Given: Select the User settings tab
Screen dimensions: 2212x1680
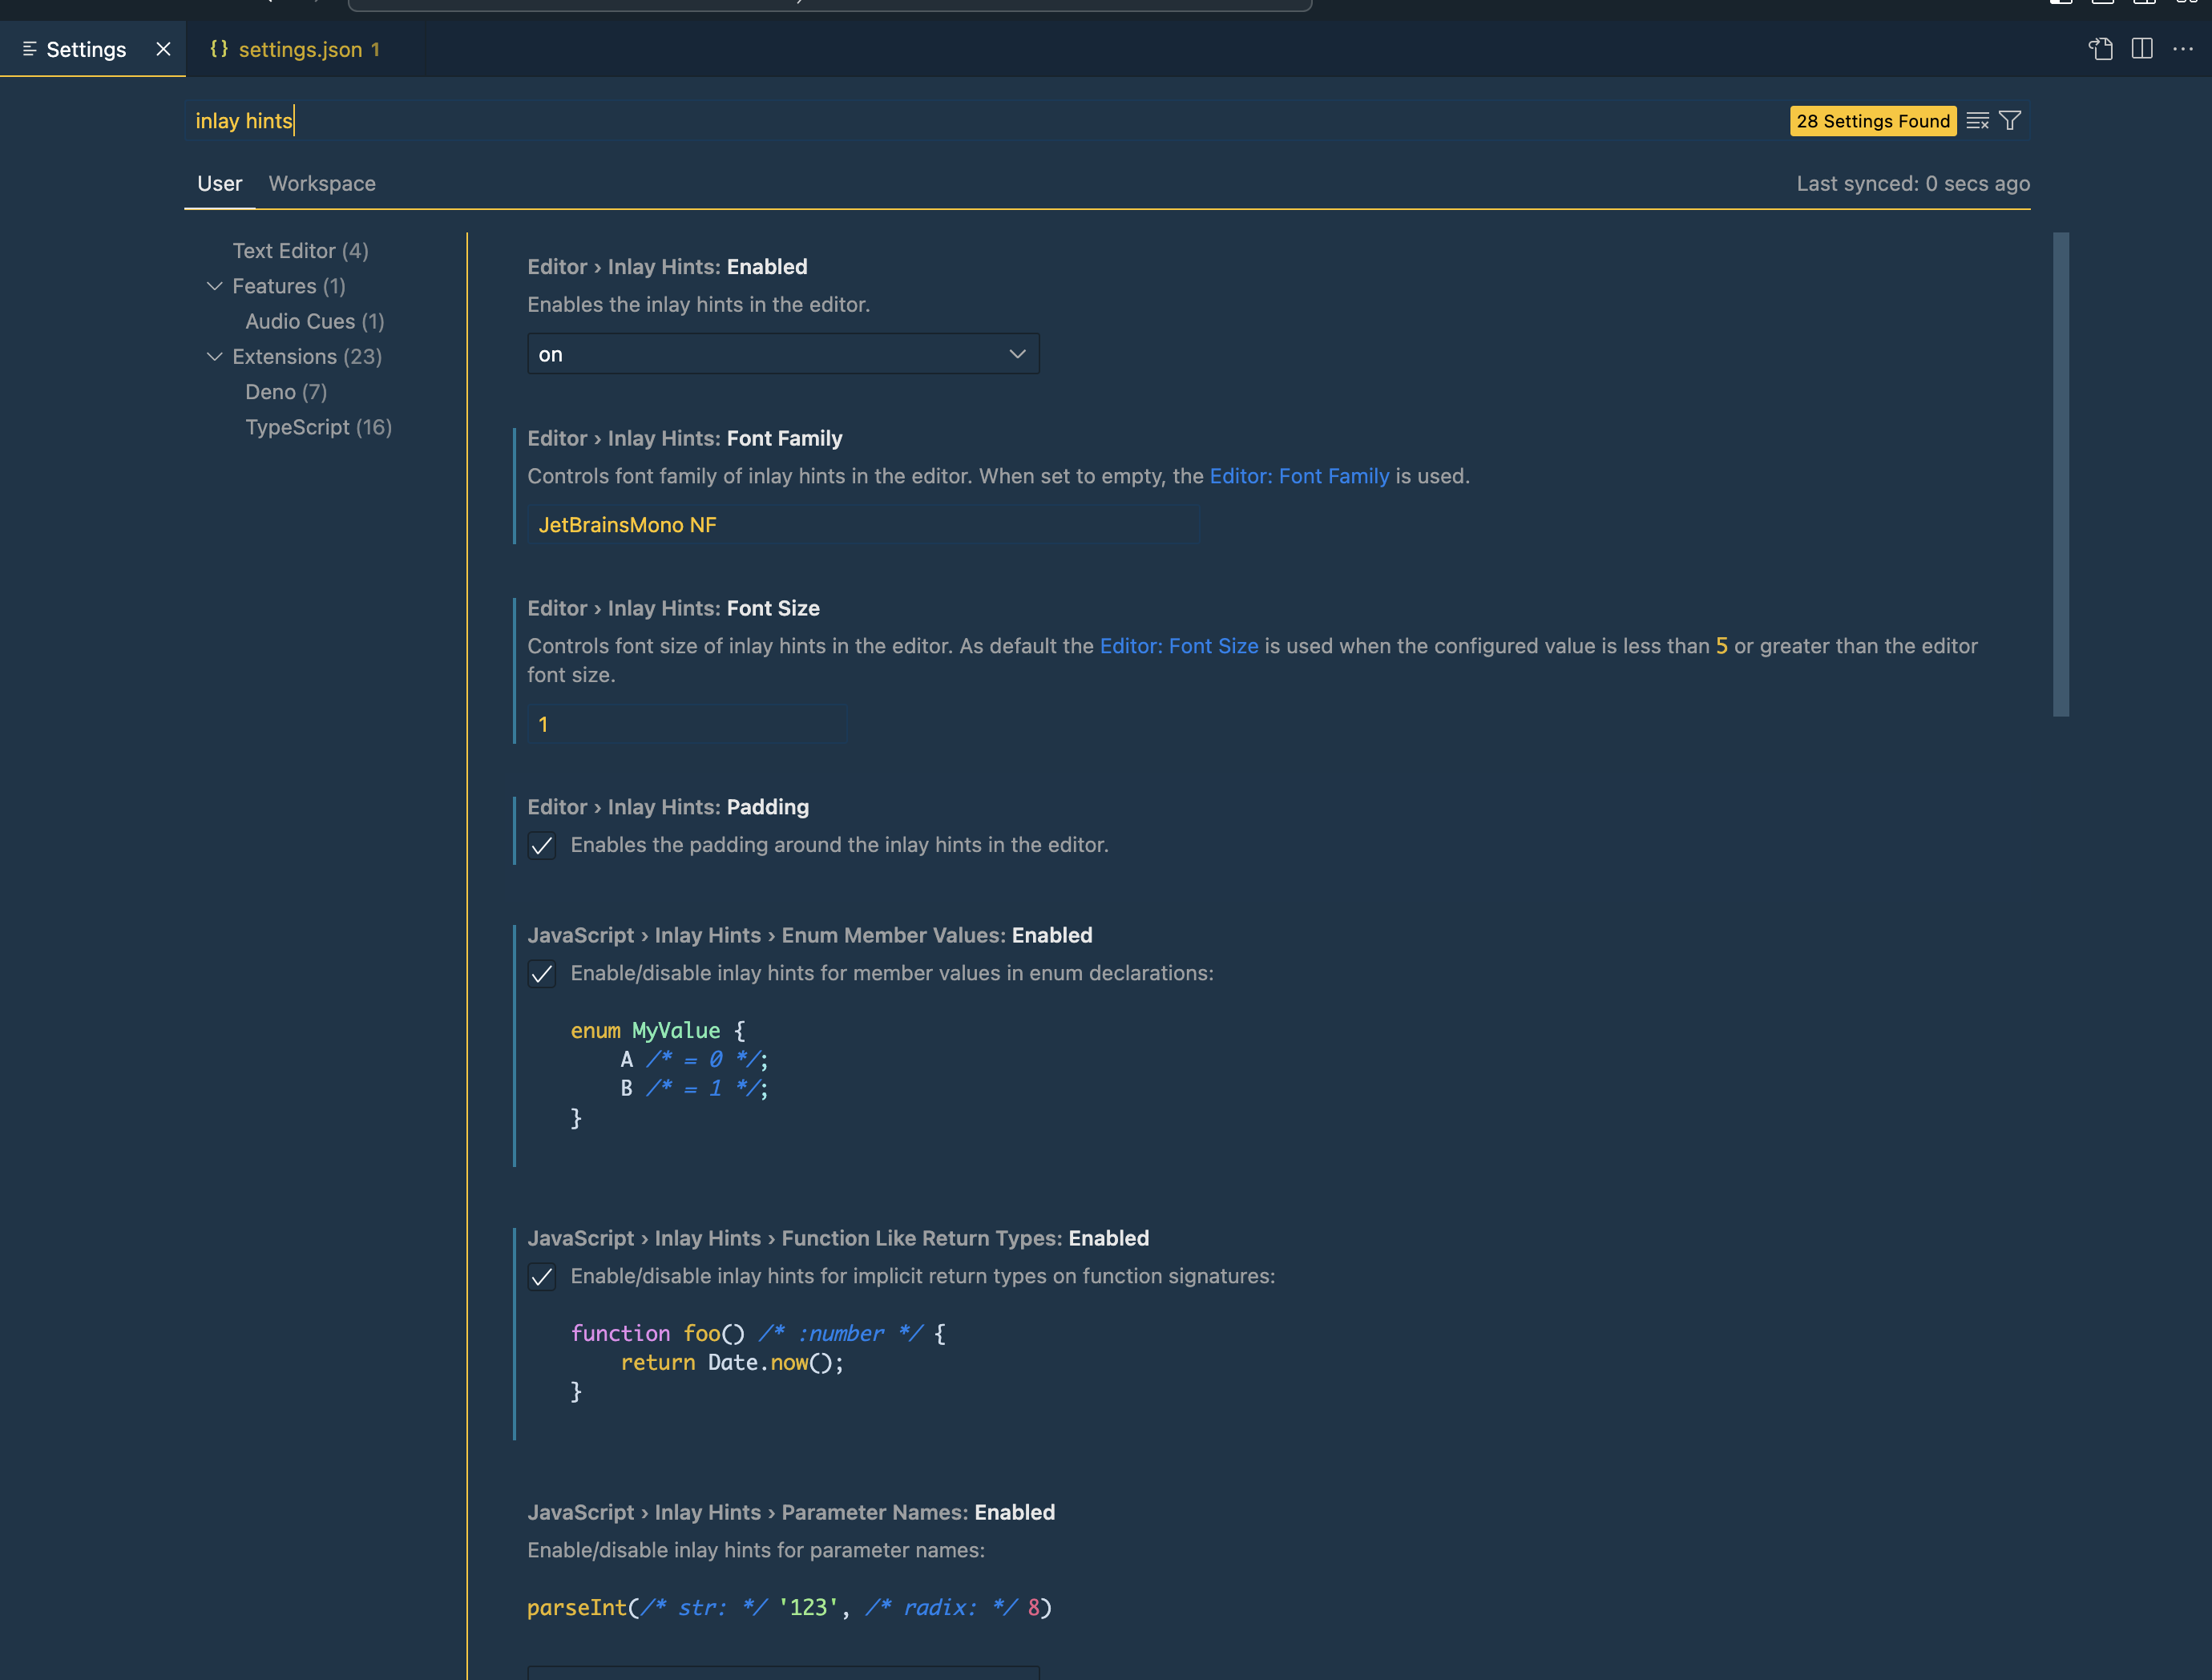Looking at the screenshot, I should pos(220,184).
